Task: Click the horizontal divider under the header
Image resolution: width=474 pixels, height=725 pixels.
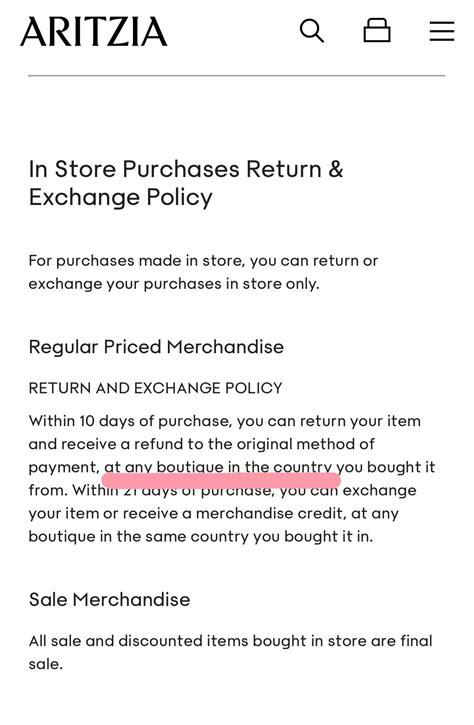Action: 237,75
